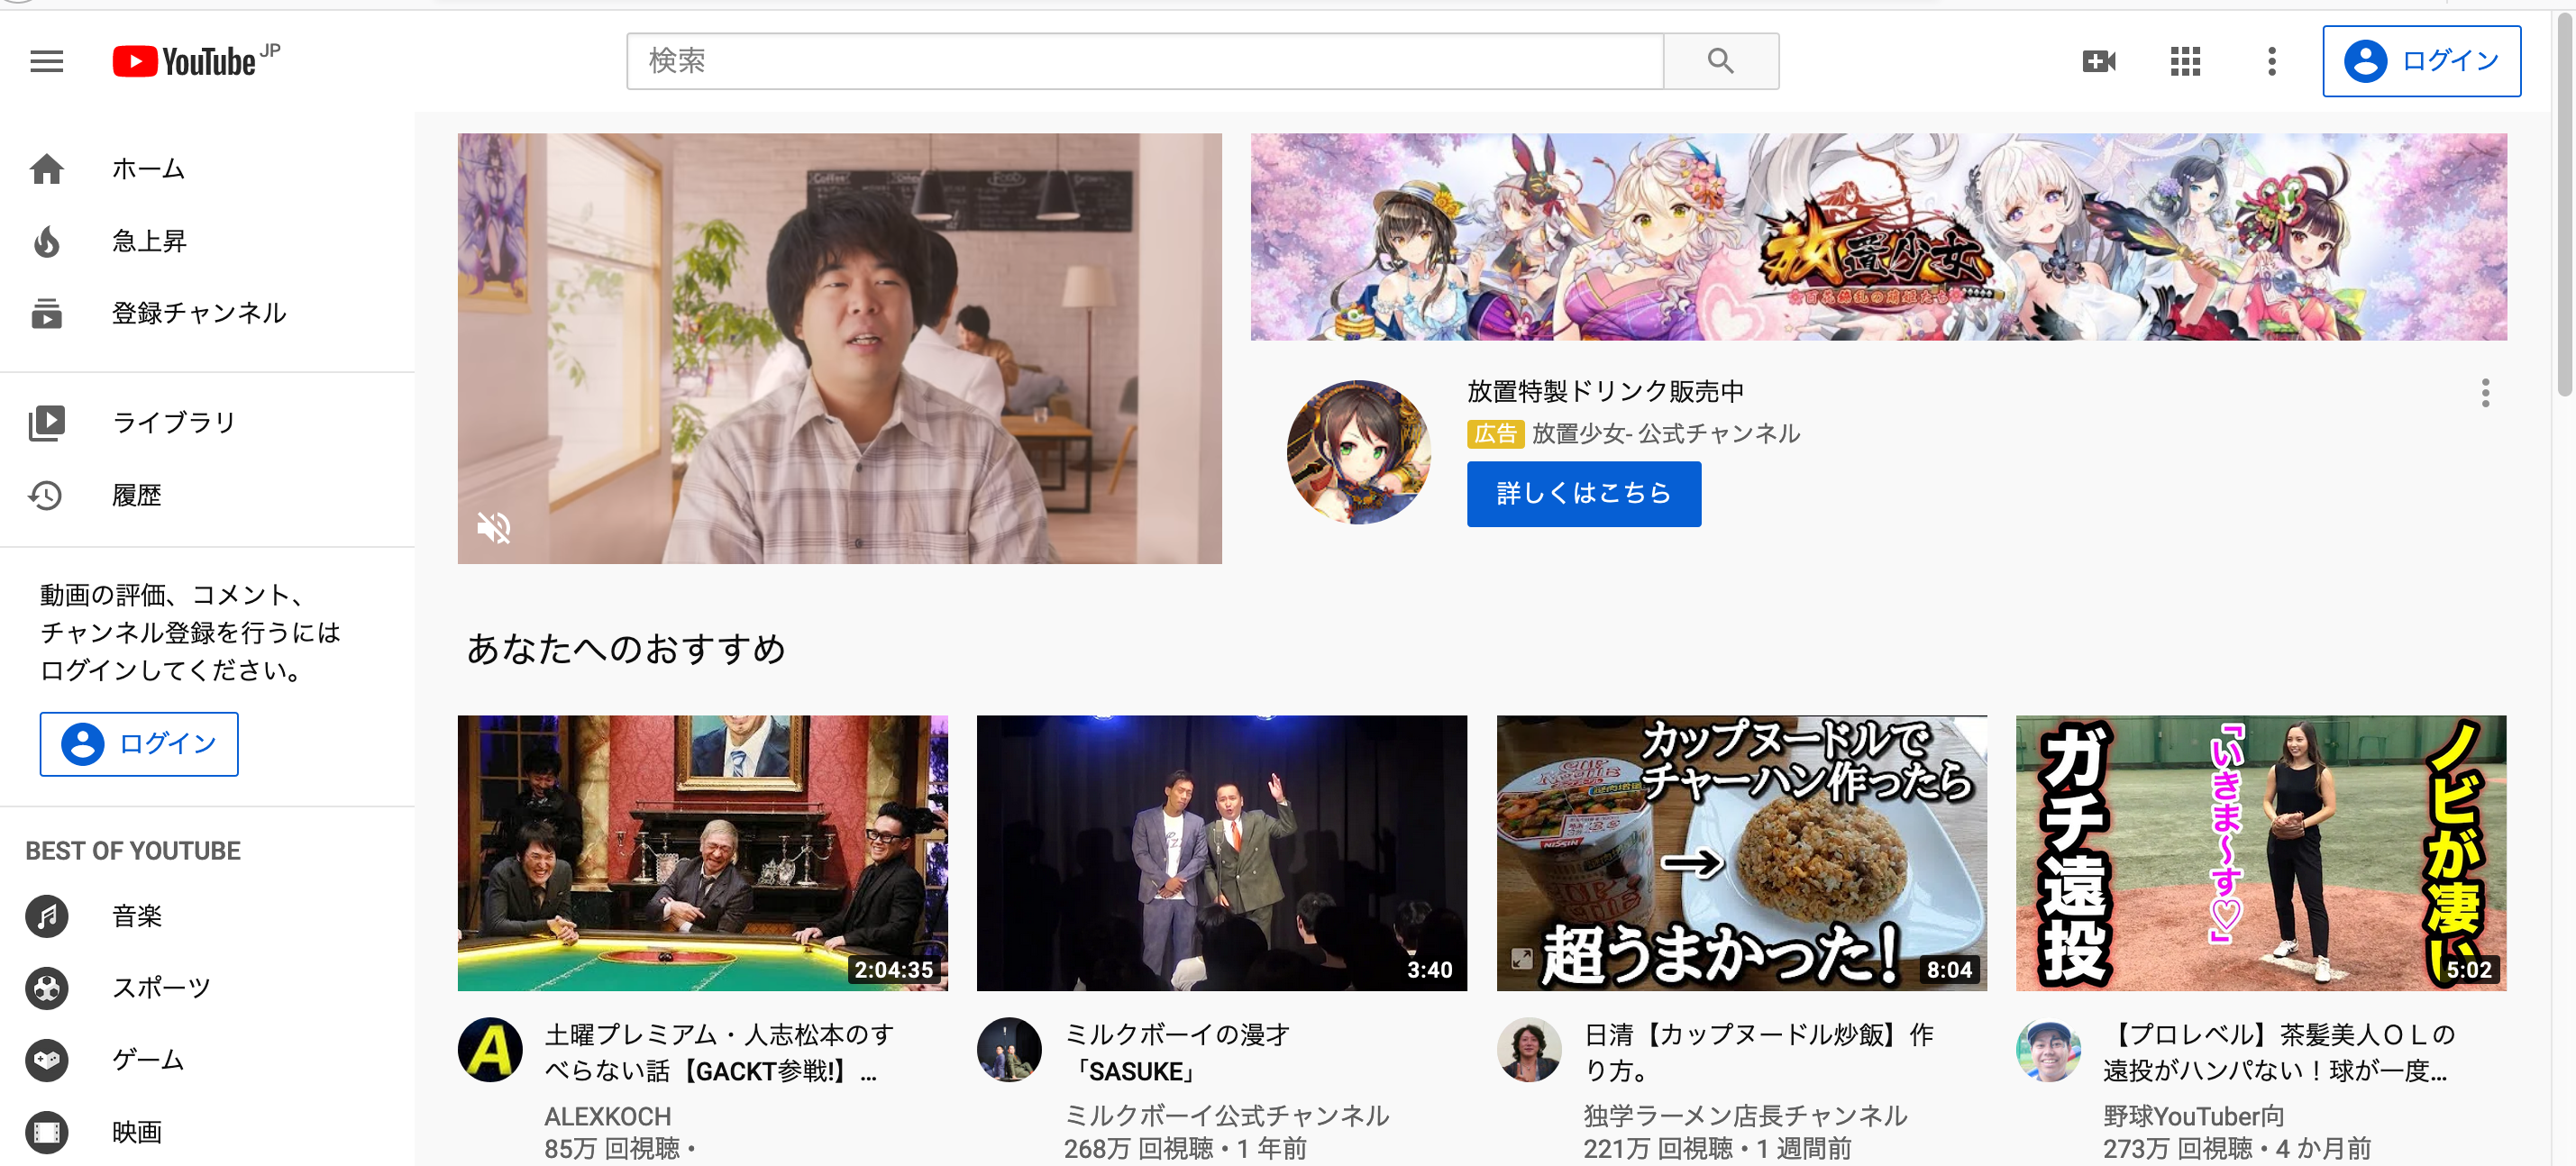
Task: Open the ミルクボーイの漫才 SASUKE video thumbnail
Action: (x=1221, y=852)
